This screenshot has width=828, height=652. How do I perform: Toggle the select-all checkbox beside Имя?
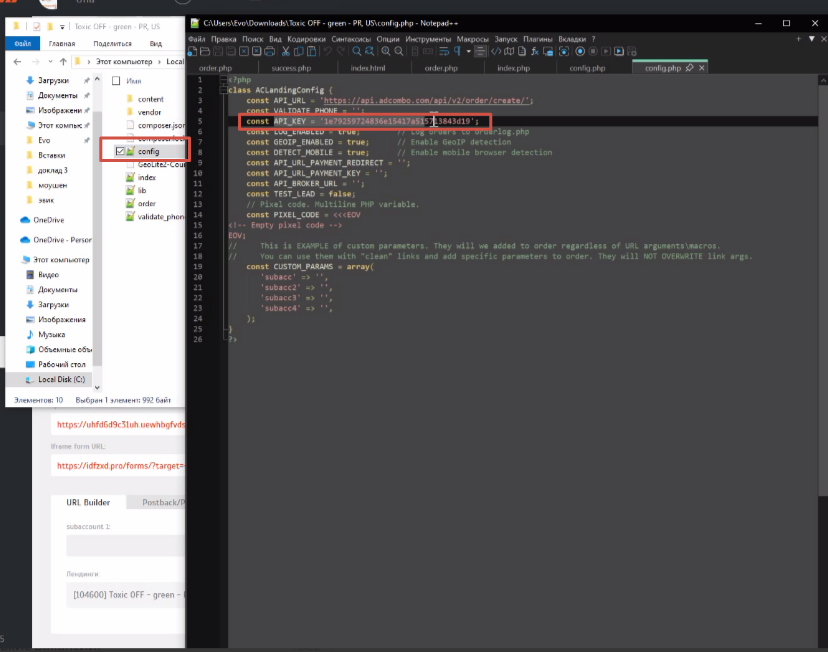click(x=116, y=80)
